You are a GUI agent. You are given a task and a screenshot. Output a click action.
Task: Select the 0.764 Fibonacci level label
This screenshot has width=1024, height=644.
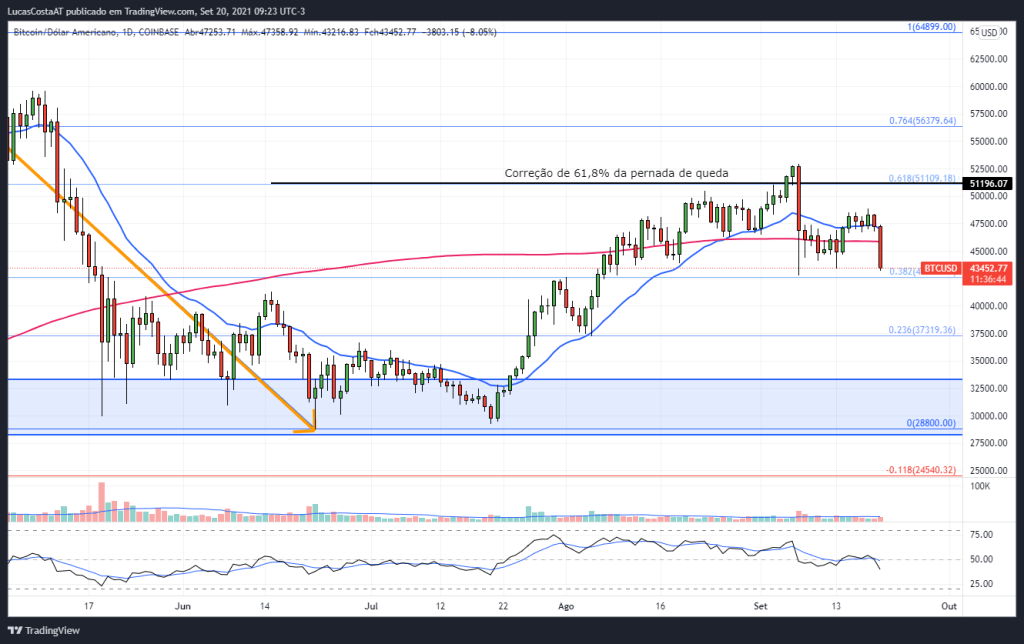click(922, 121)
